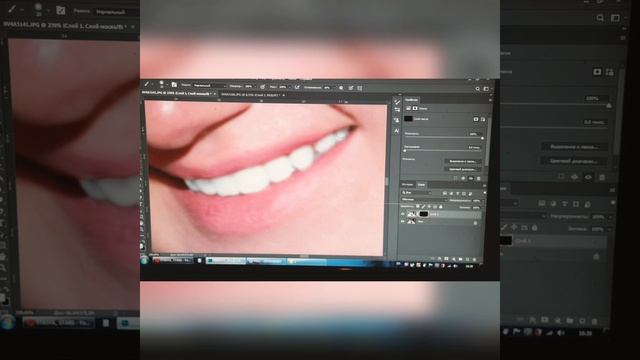The height and width of the screenshot is (360, 640).
Task: Open the paint symmetry options icon
Action: pos(359,88)
